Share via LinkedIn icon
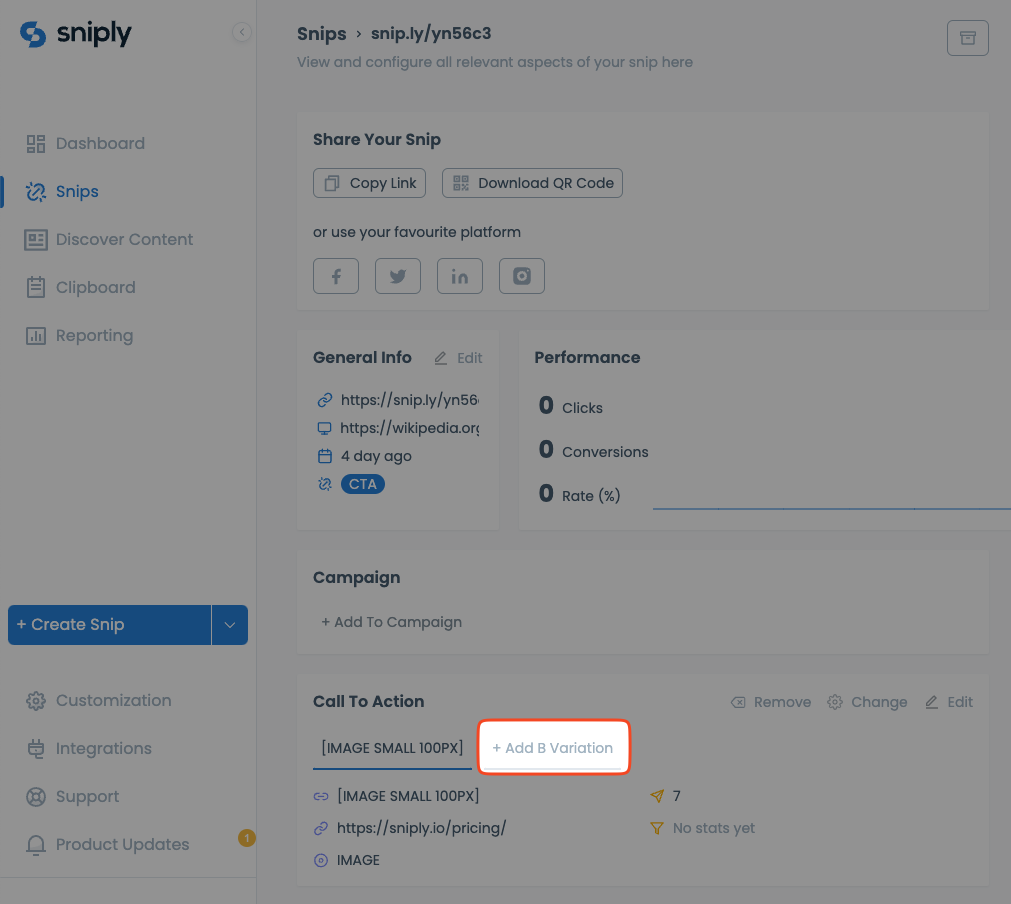The image size is (1011, 904). point(459,276)
